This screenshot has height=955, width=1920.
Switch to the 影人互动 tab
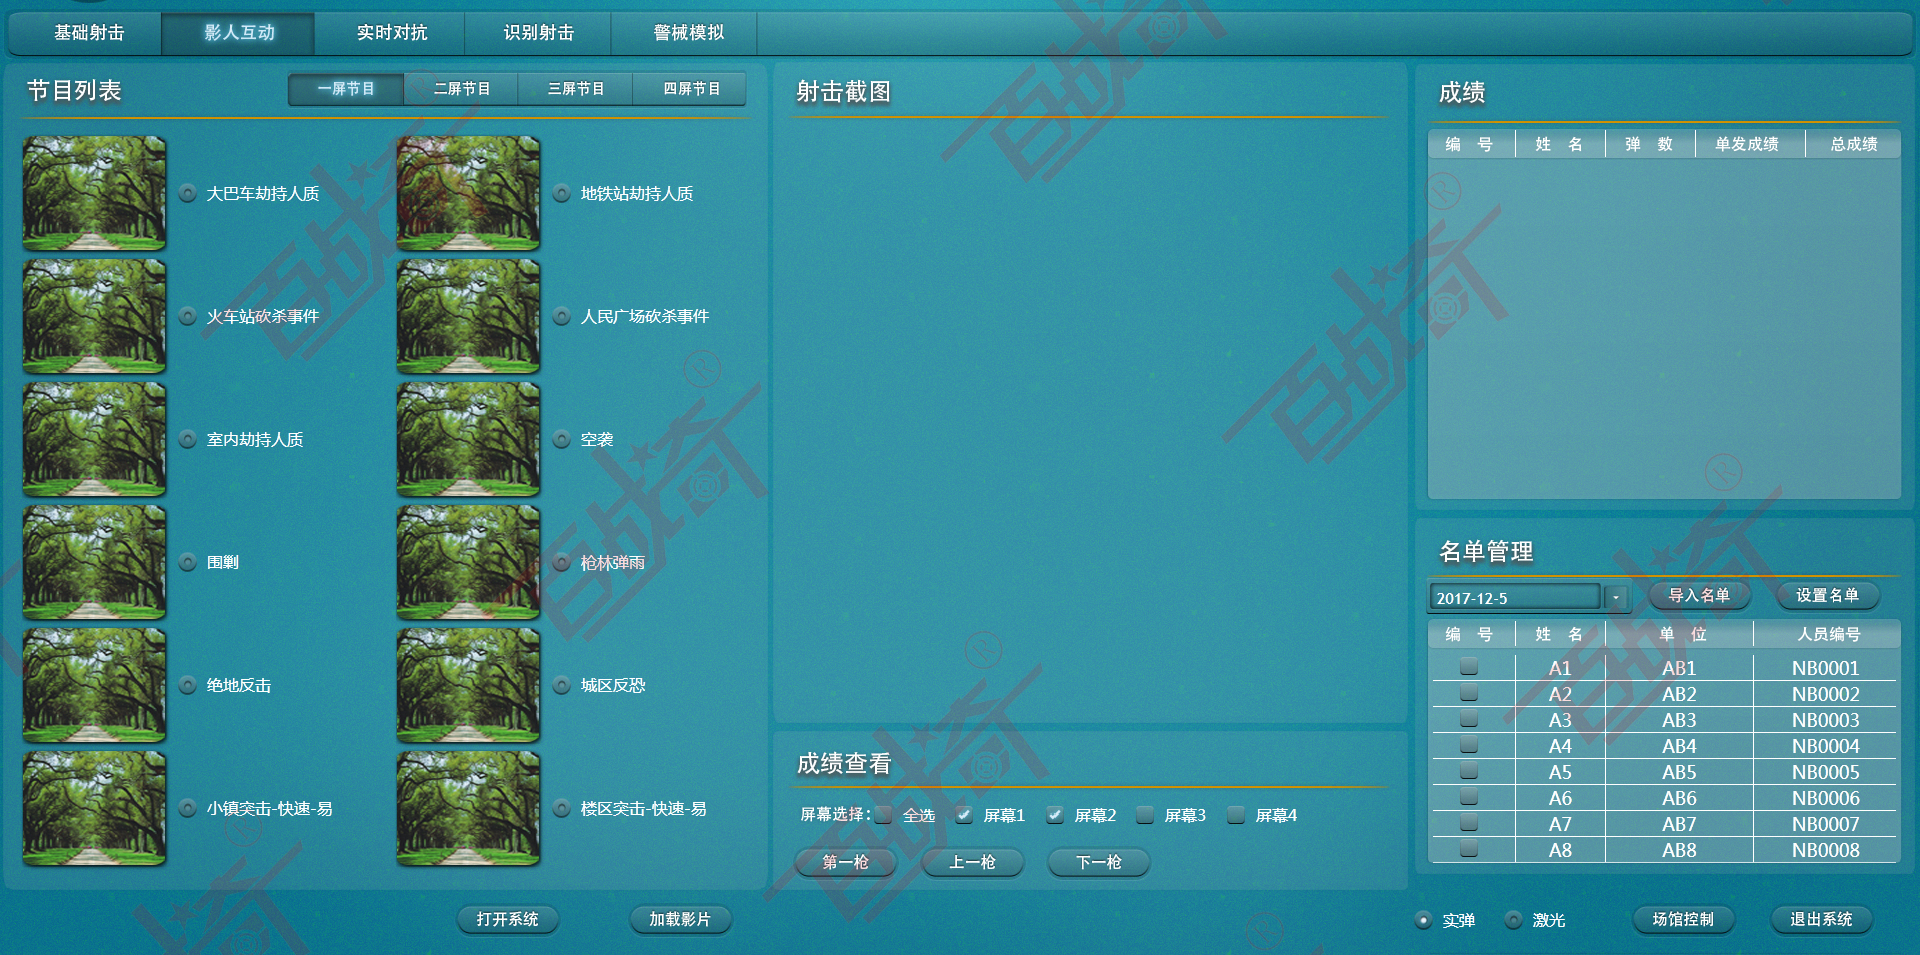click(x=239, y=33)
